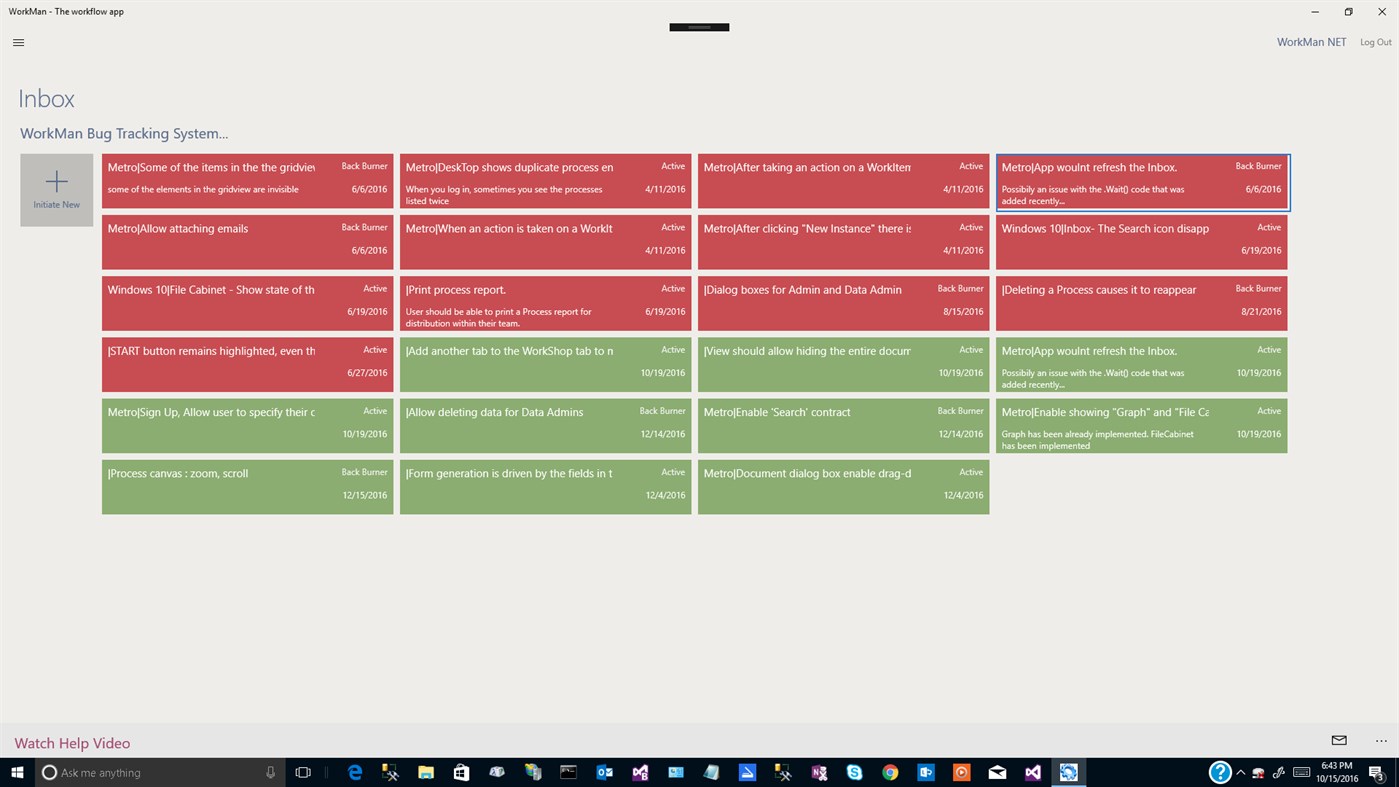Screen dimensions: 1399x787
Task: Select the '|Process canvas : zoom, scroll' tile
Action: [247, 486]
